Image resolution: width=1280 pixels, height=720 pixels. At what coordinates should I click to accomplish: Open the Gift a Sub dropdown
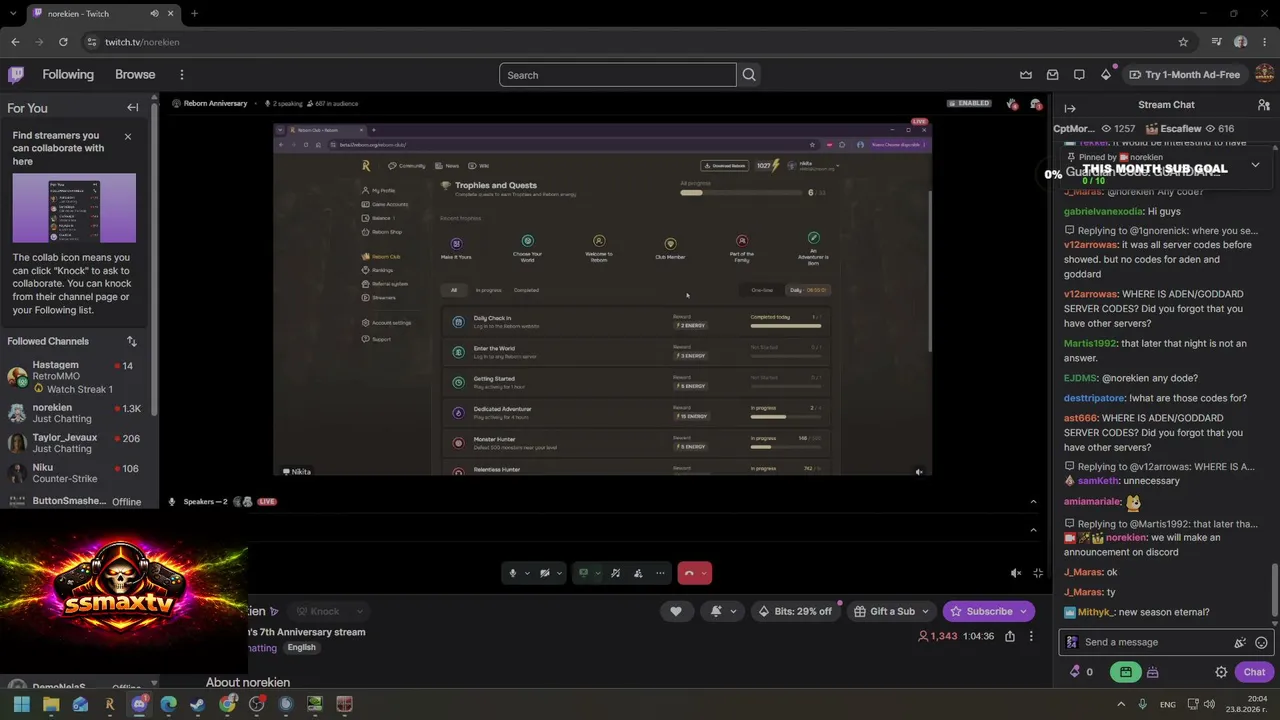click(x=892, y=611)
